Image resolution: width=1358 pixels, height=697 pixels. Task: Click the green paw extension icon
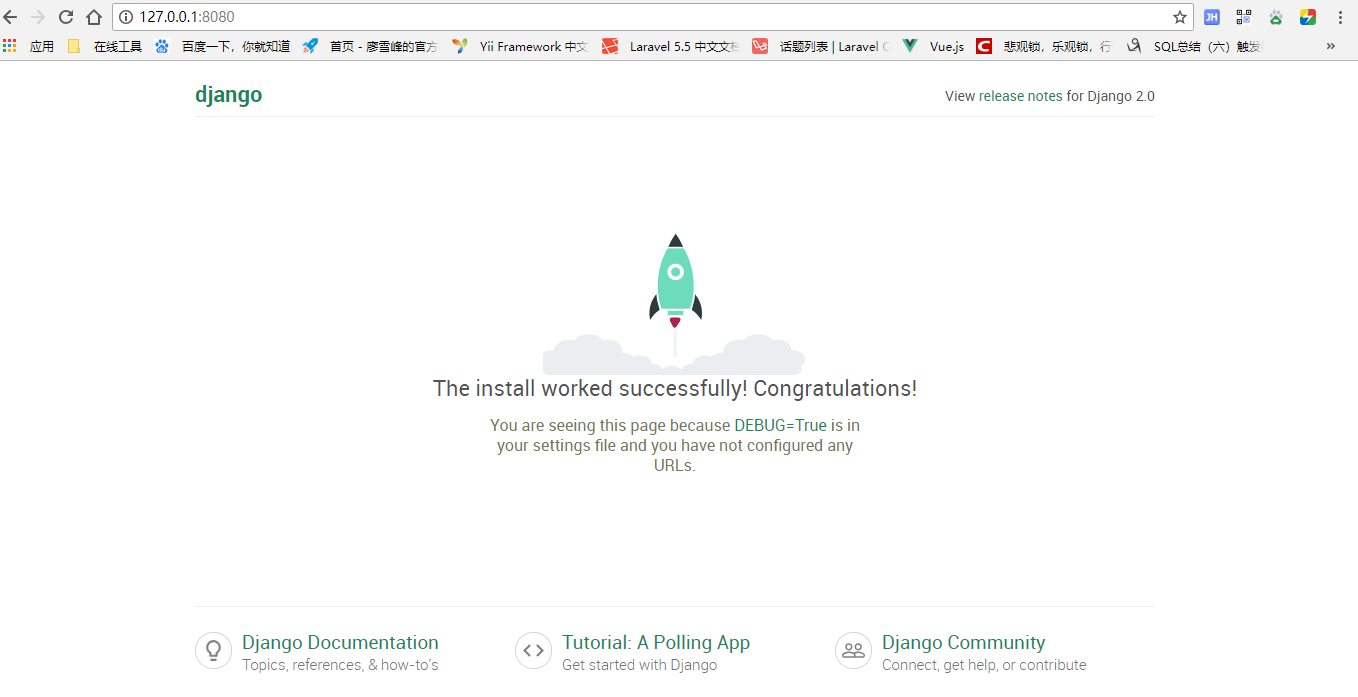1276,17
